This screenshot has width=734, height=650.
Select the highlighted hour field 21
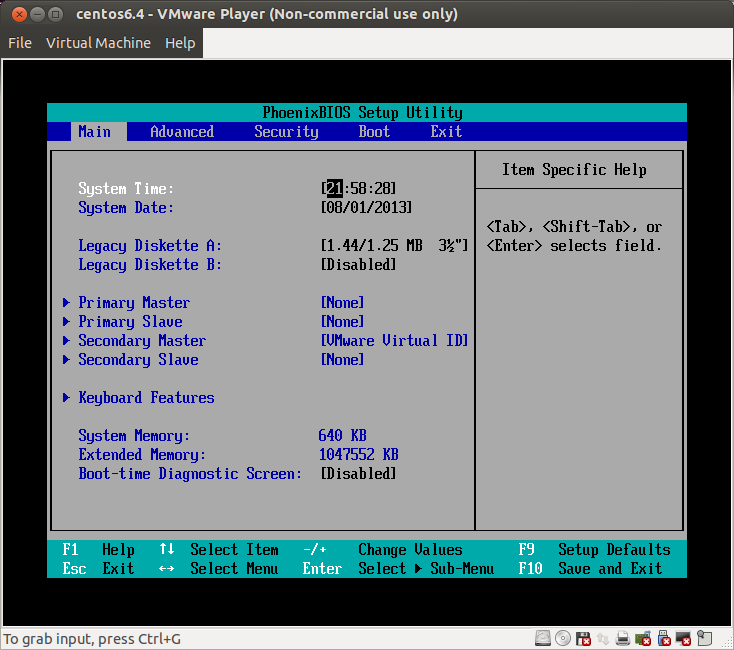pos(334,189)
